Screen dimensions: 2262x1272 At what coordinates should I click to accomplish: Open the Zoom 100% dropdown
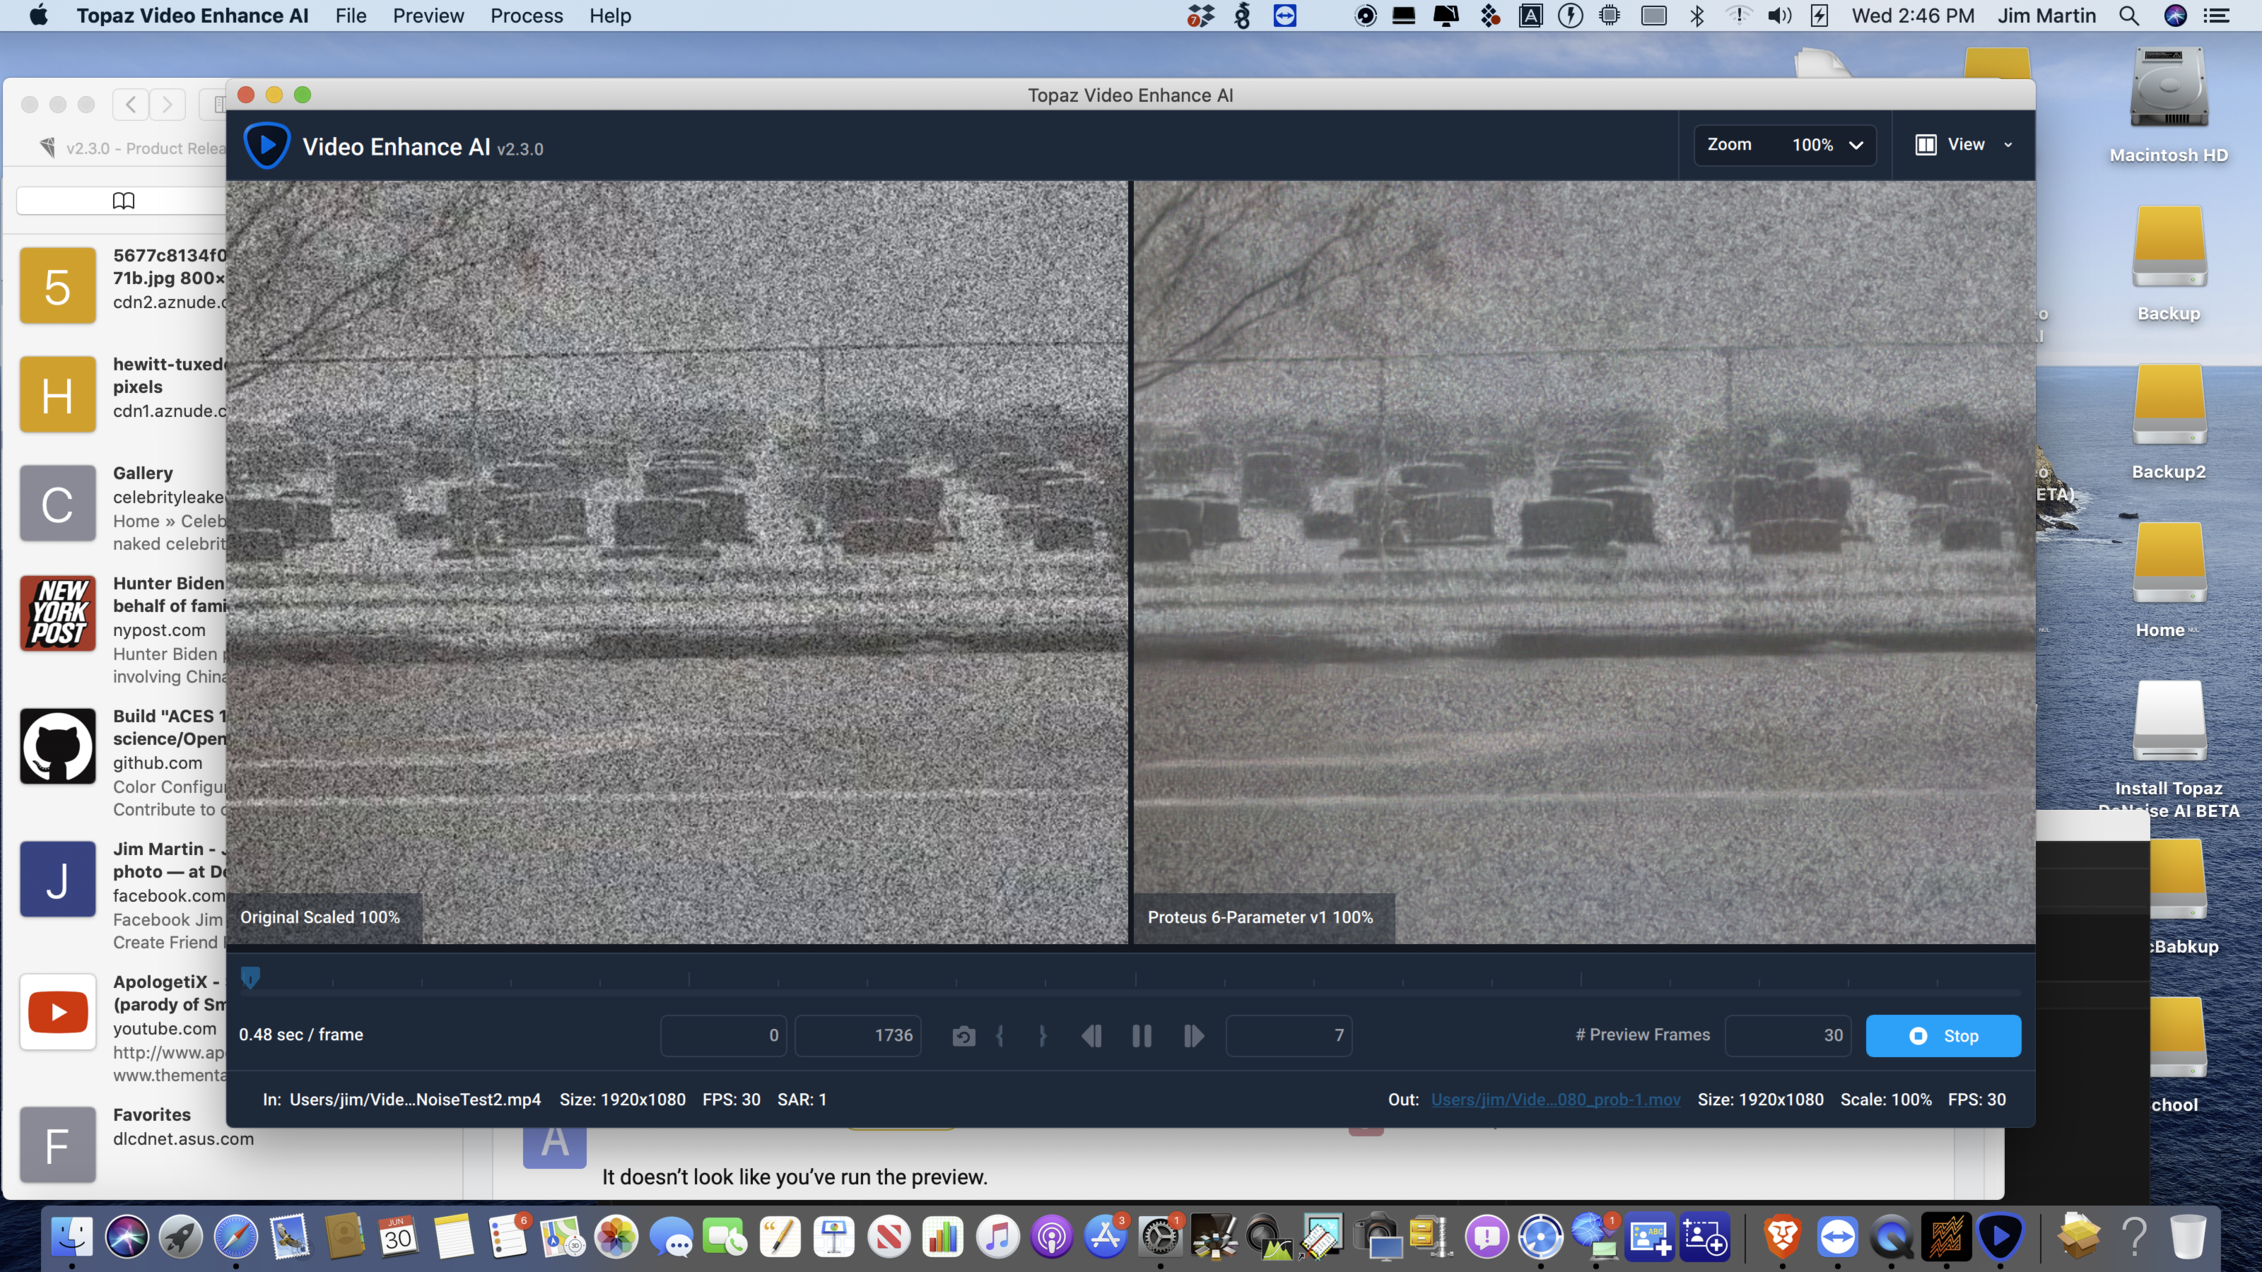[x=1827, y=145]
